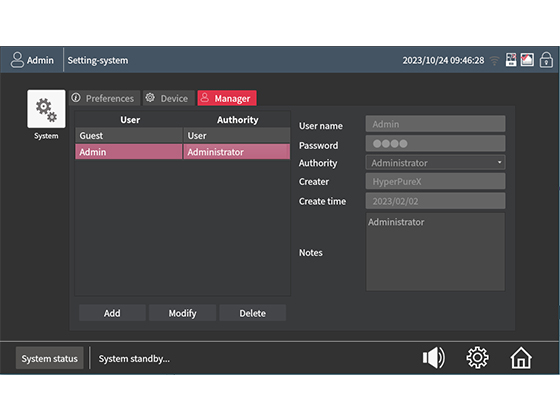560x420 pixels.
Task: Switch to the Preferences tab
Action: 104,98
